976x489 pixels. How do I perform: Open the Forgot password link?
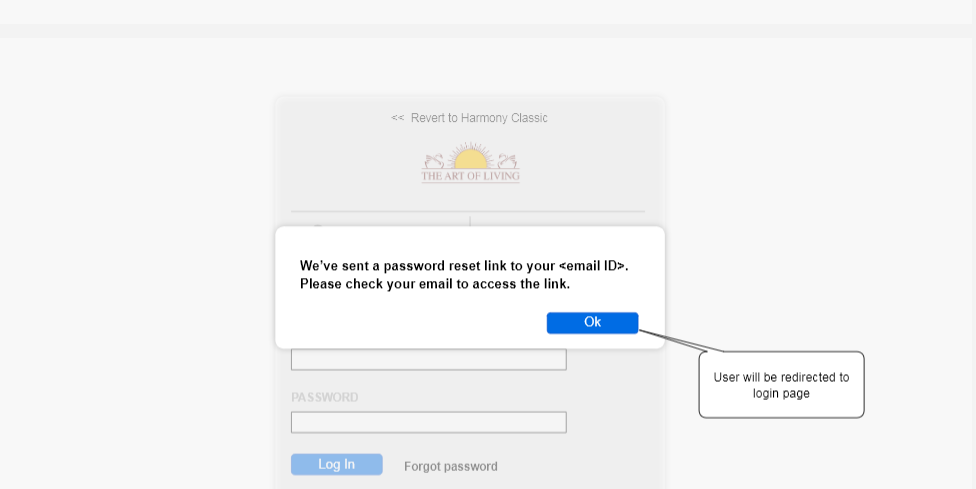pos(451,466)
